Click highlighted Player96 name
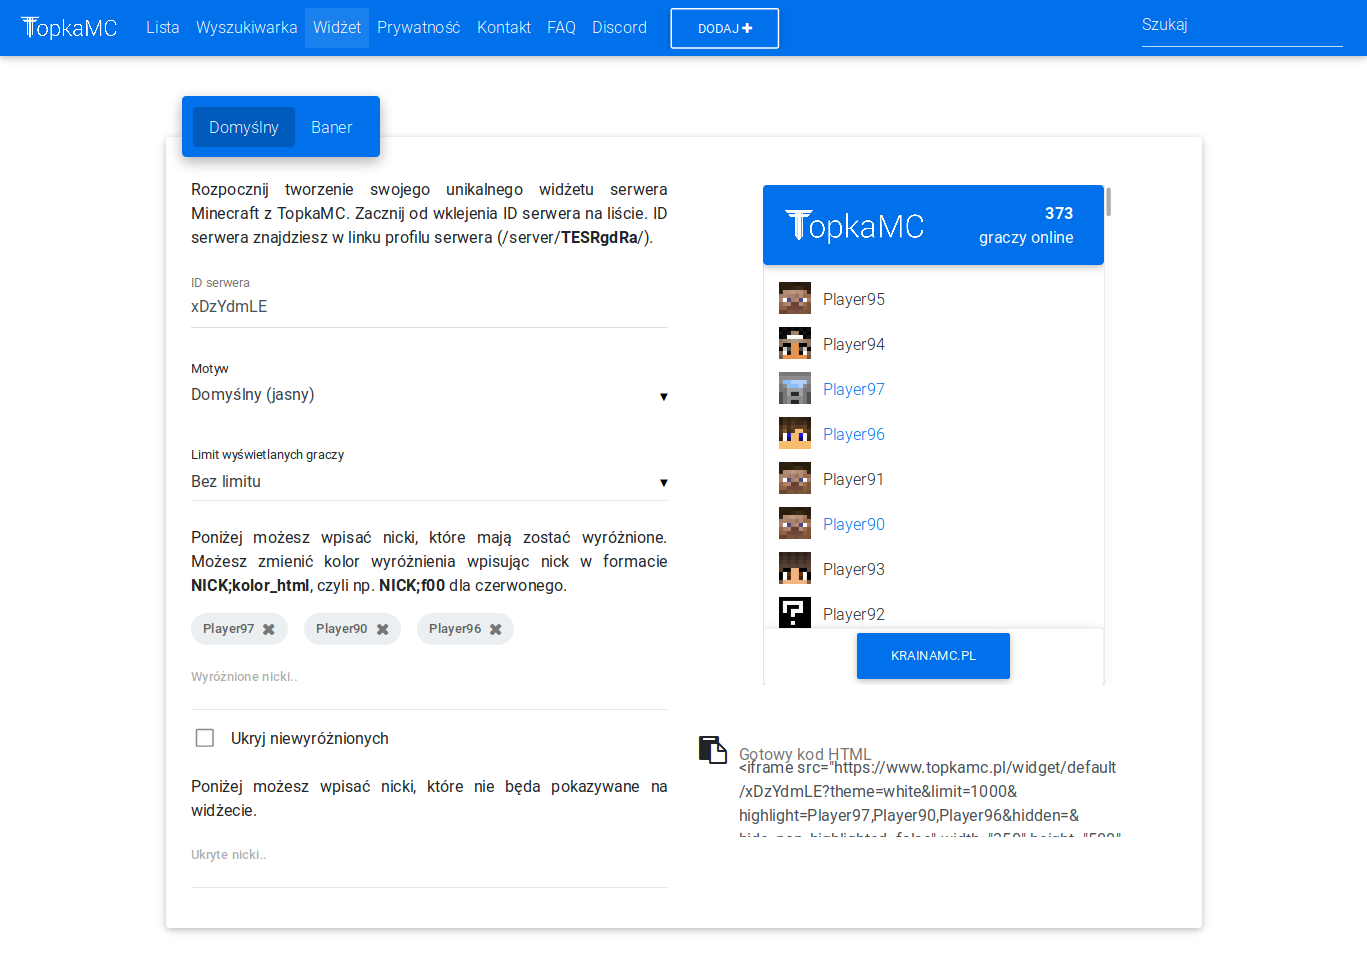1367x976 pixels. tap(854, 434)
